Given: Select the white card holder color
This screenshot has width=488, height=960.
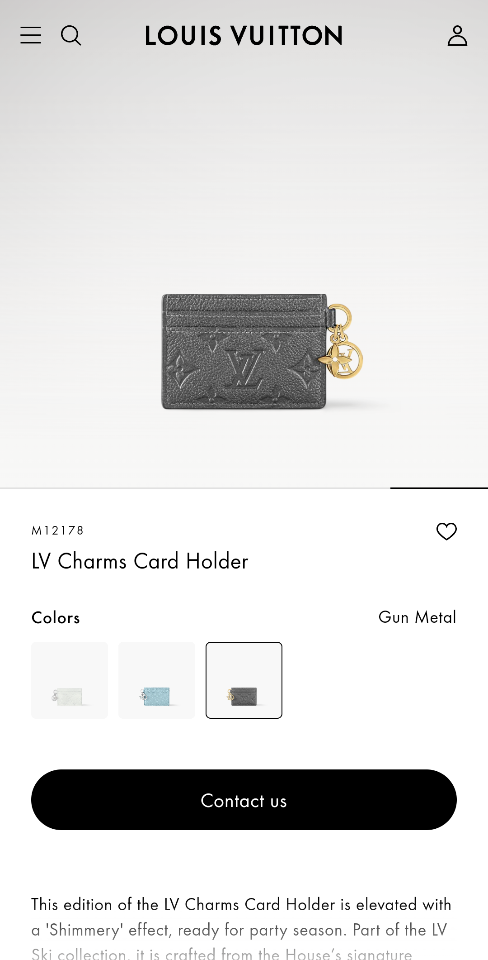Looking at the screenshot, I should 70,680.
